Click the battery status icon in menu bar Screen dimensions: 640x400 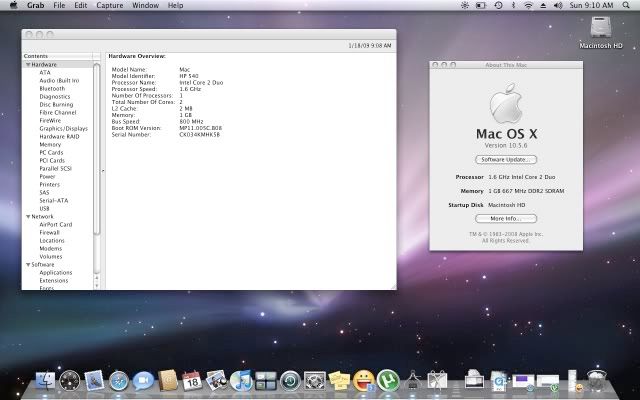coord(481,5)
